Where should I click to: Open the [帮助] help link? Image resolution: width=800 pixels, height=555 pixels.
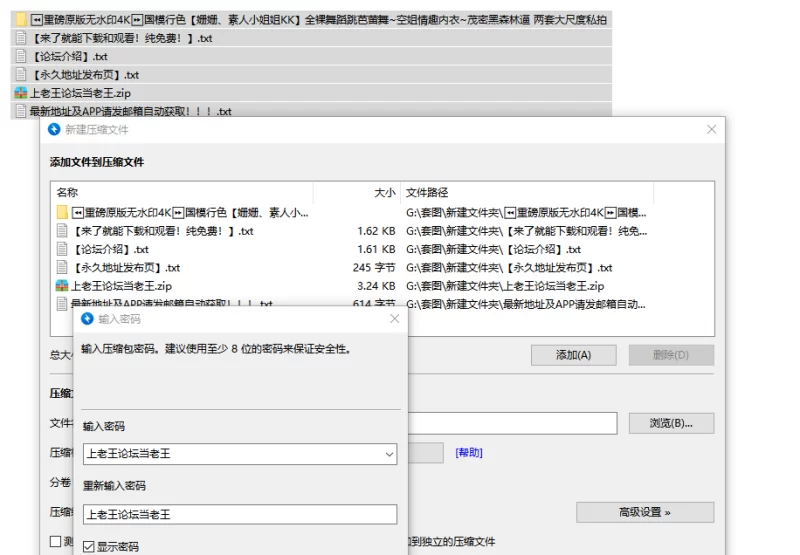click(x=468, y=453)
